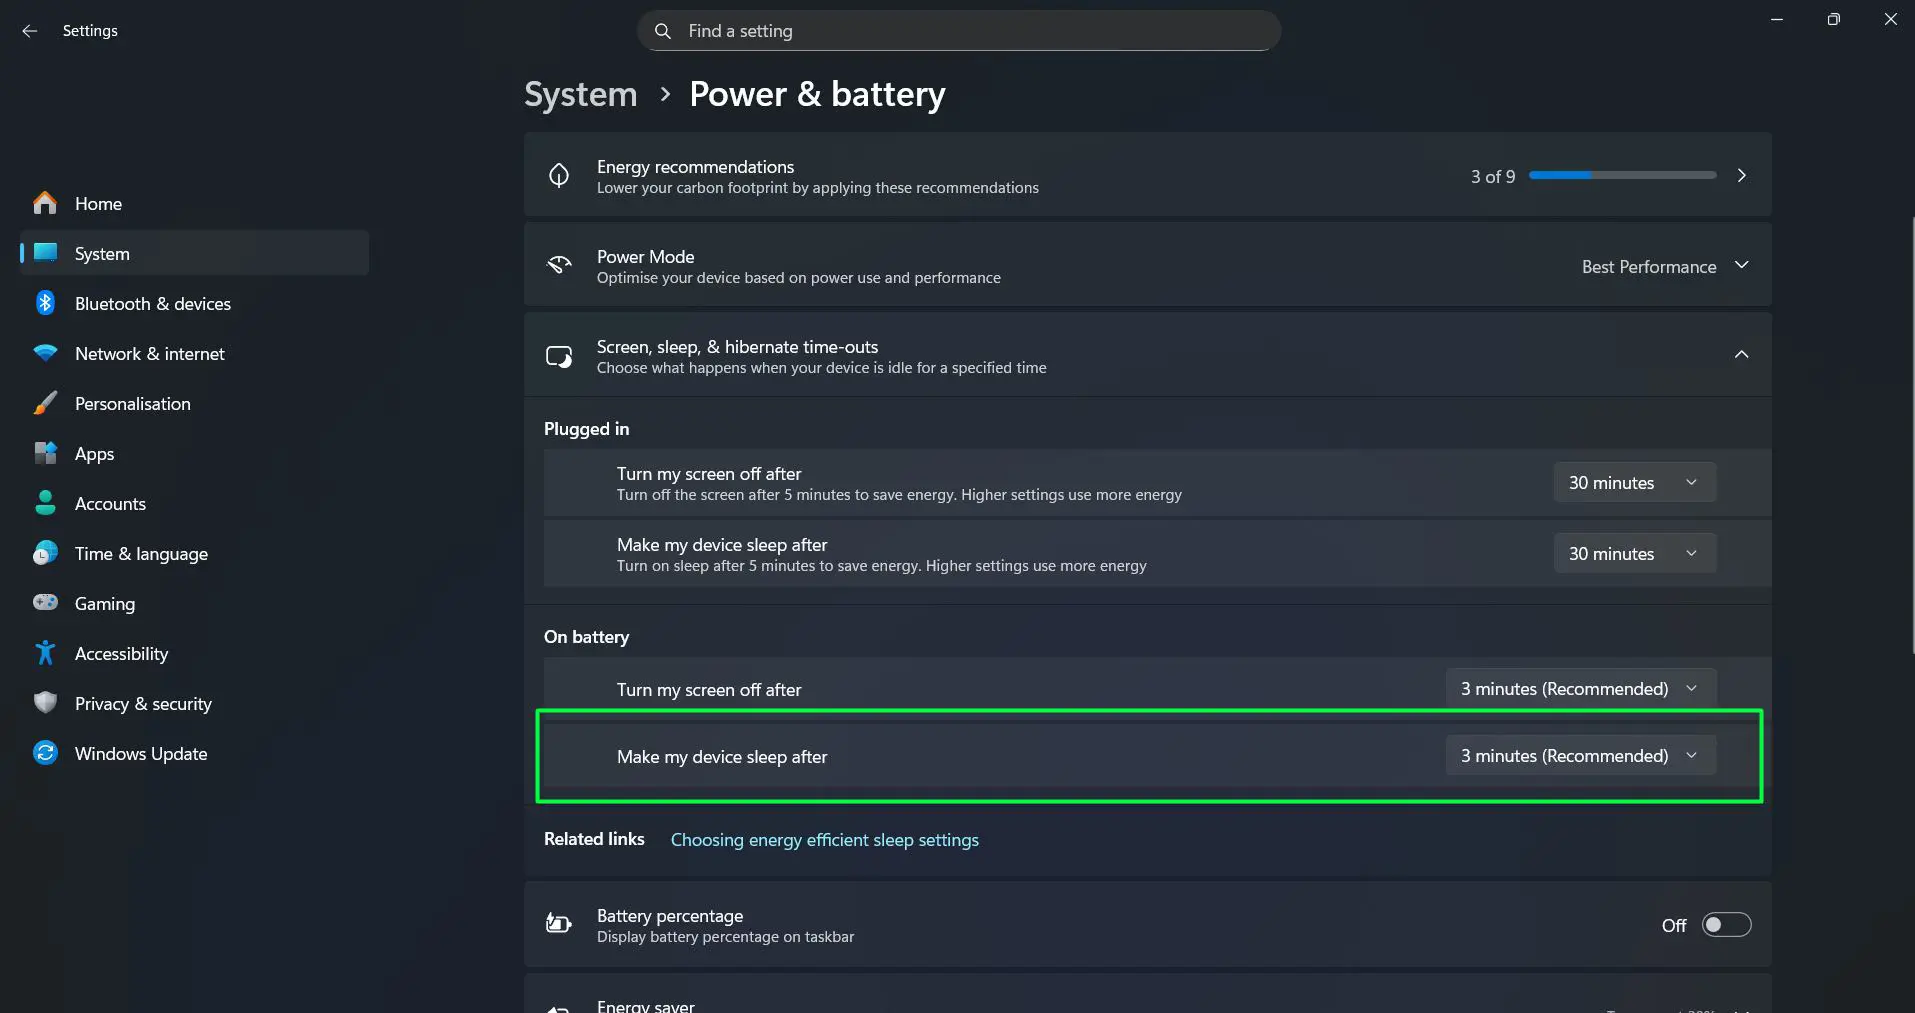
Task: Click the Apps icon in sidebar
Action: coord(45,453)
